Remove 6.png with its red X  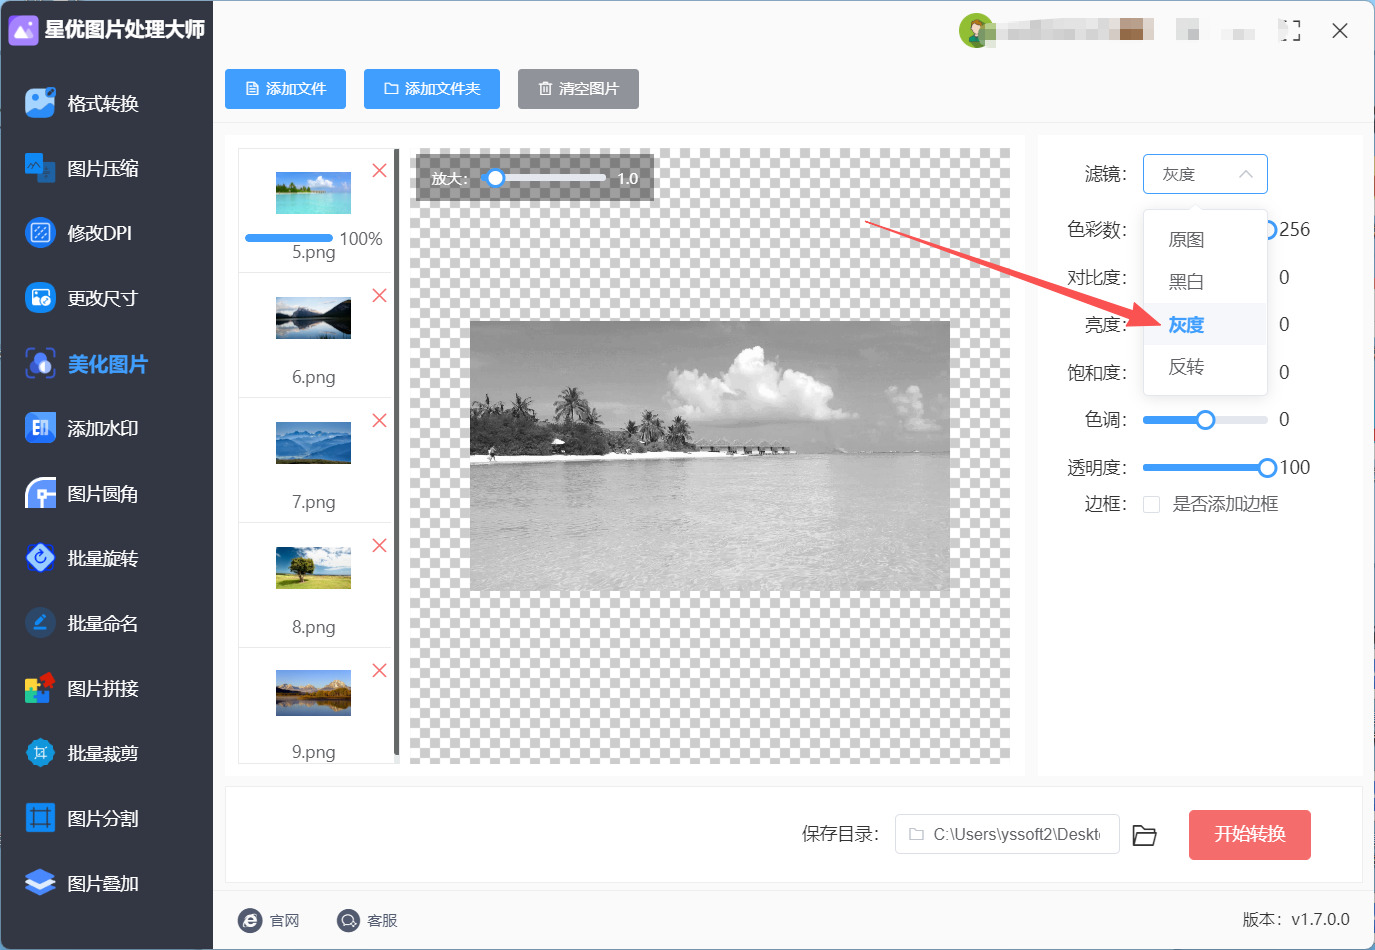(x=379, y=296)
